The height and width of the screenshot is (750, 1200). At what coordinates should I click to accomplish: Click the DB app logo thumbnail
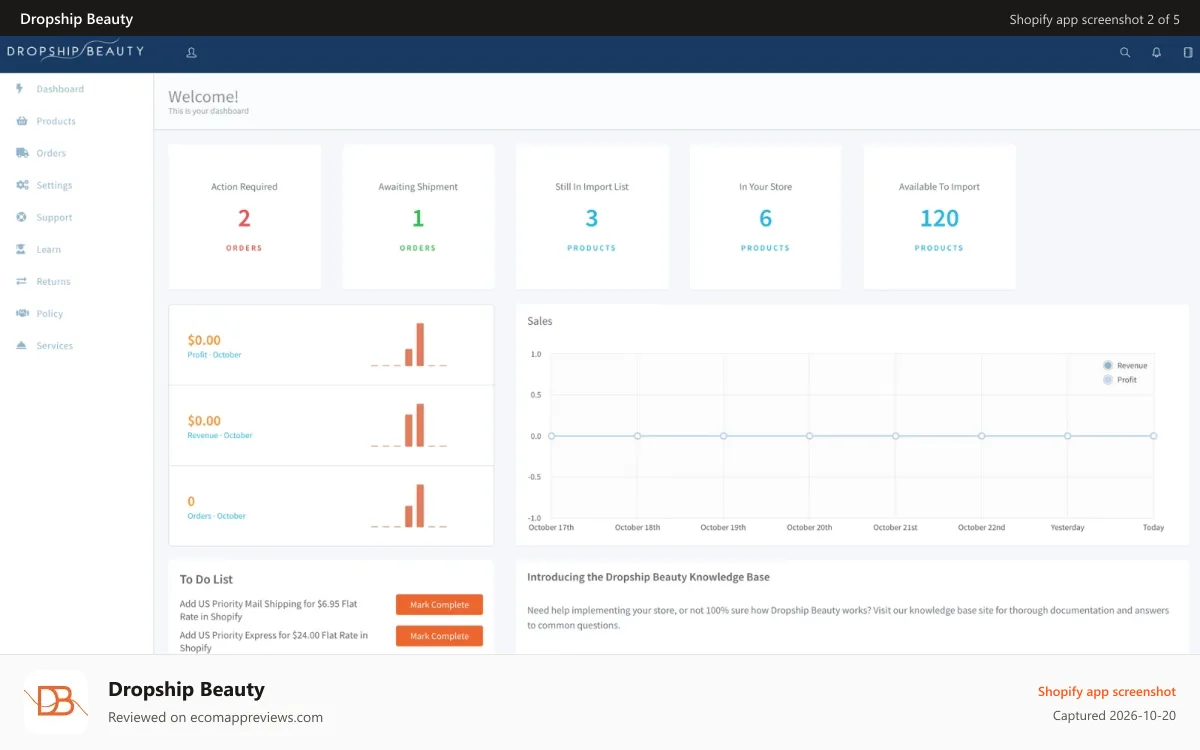coord(56,702)
